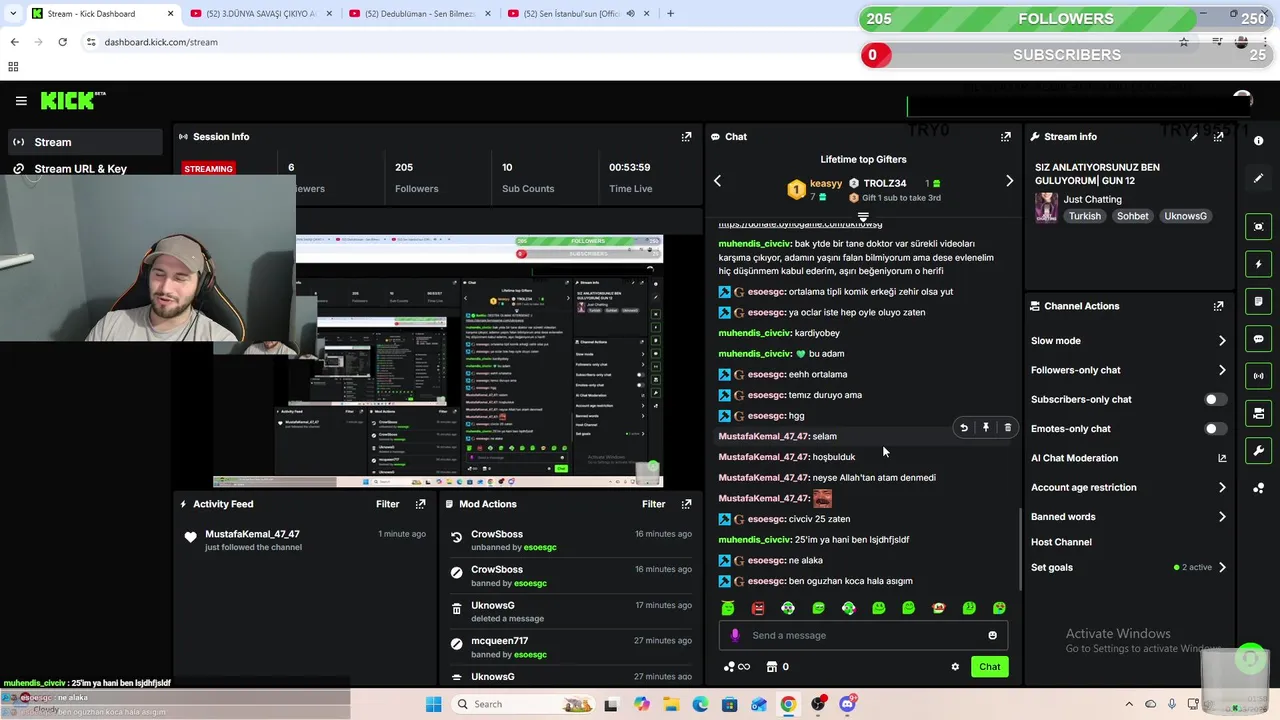
Task: Open Chrome from the taskbar
Action: pyautogui.click(x=788, y=704)
